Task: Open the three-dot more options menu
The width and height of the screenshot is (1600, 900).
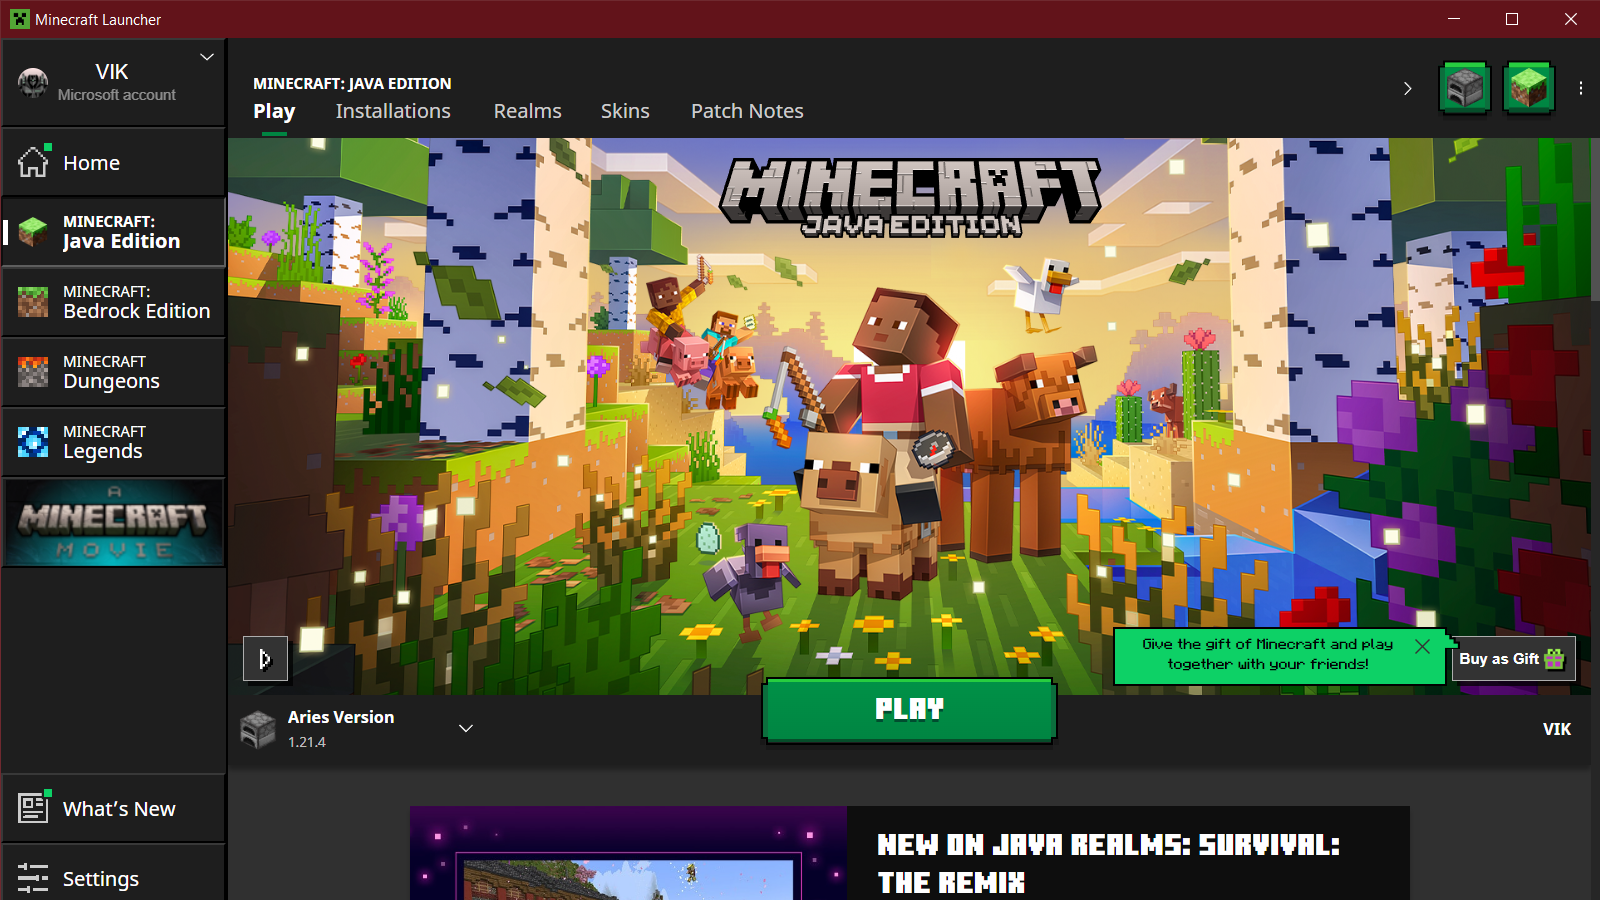Action: [1581, 88]
